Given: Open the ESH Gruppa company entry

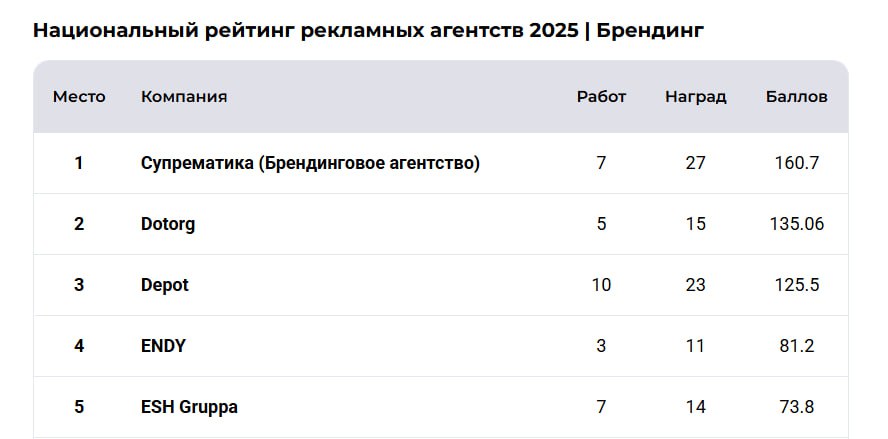Looking at the screenshot, I should [x=189, y=407].
